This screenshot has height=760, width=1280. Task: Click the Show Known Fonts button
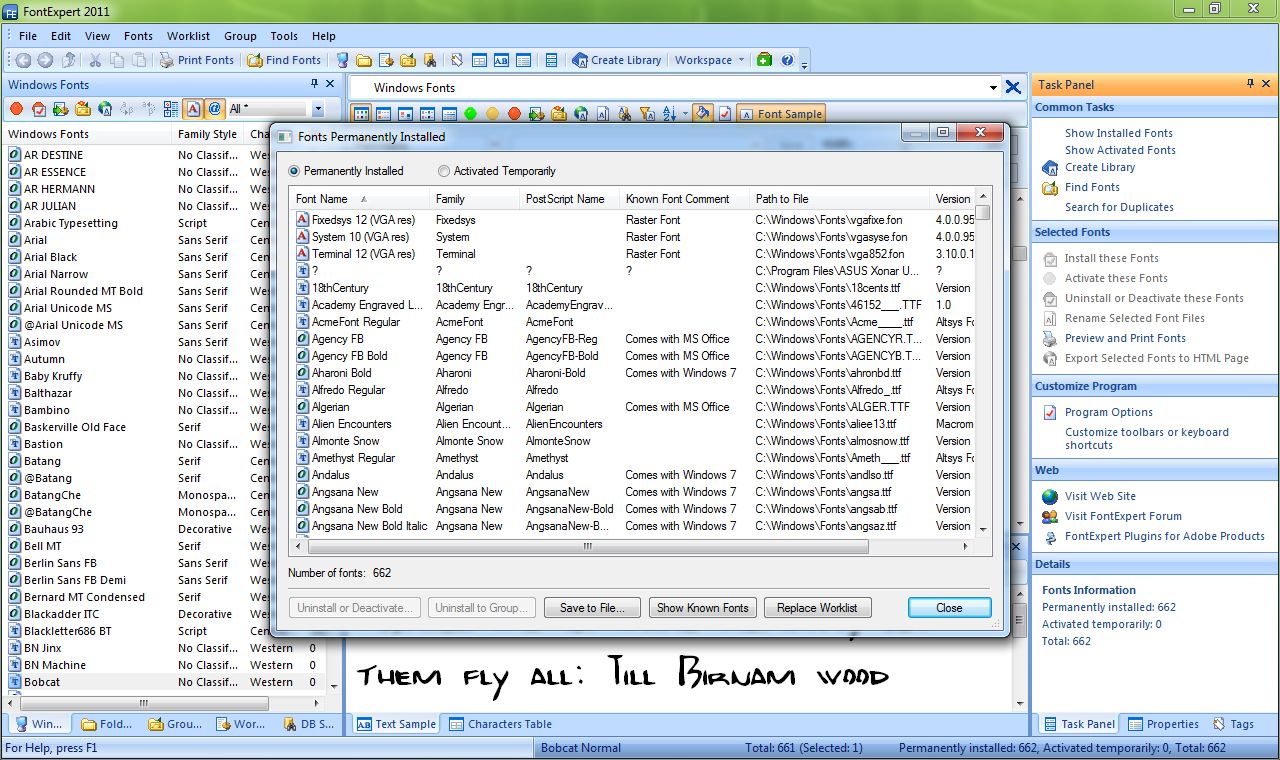(703, 608)
